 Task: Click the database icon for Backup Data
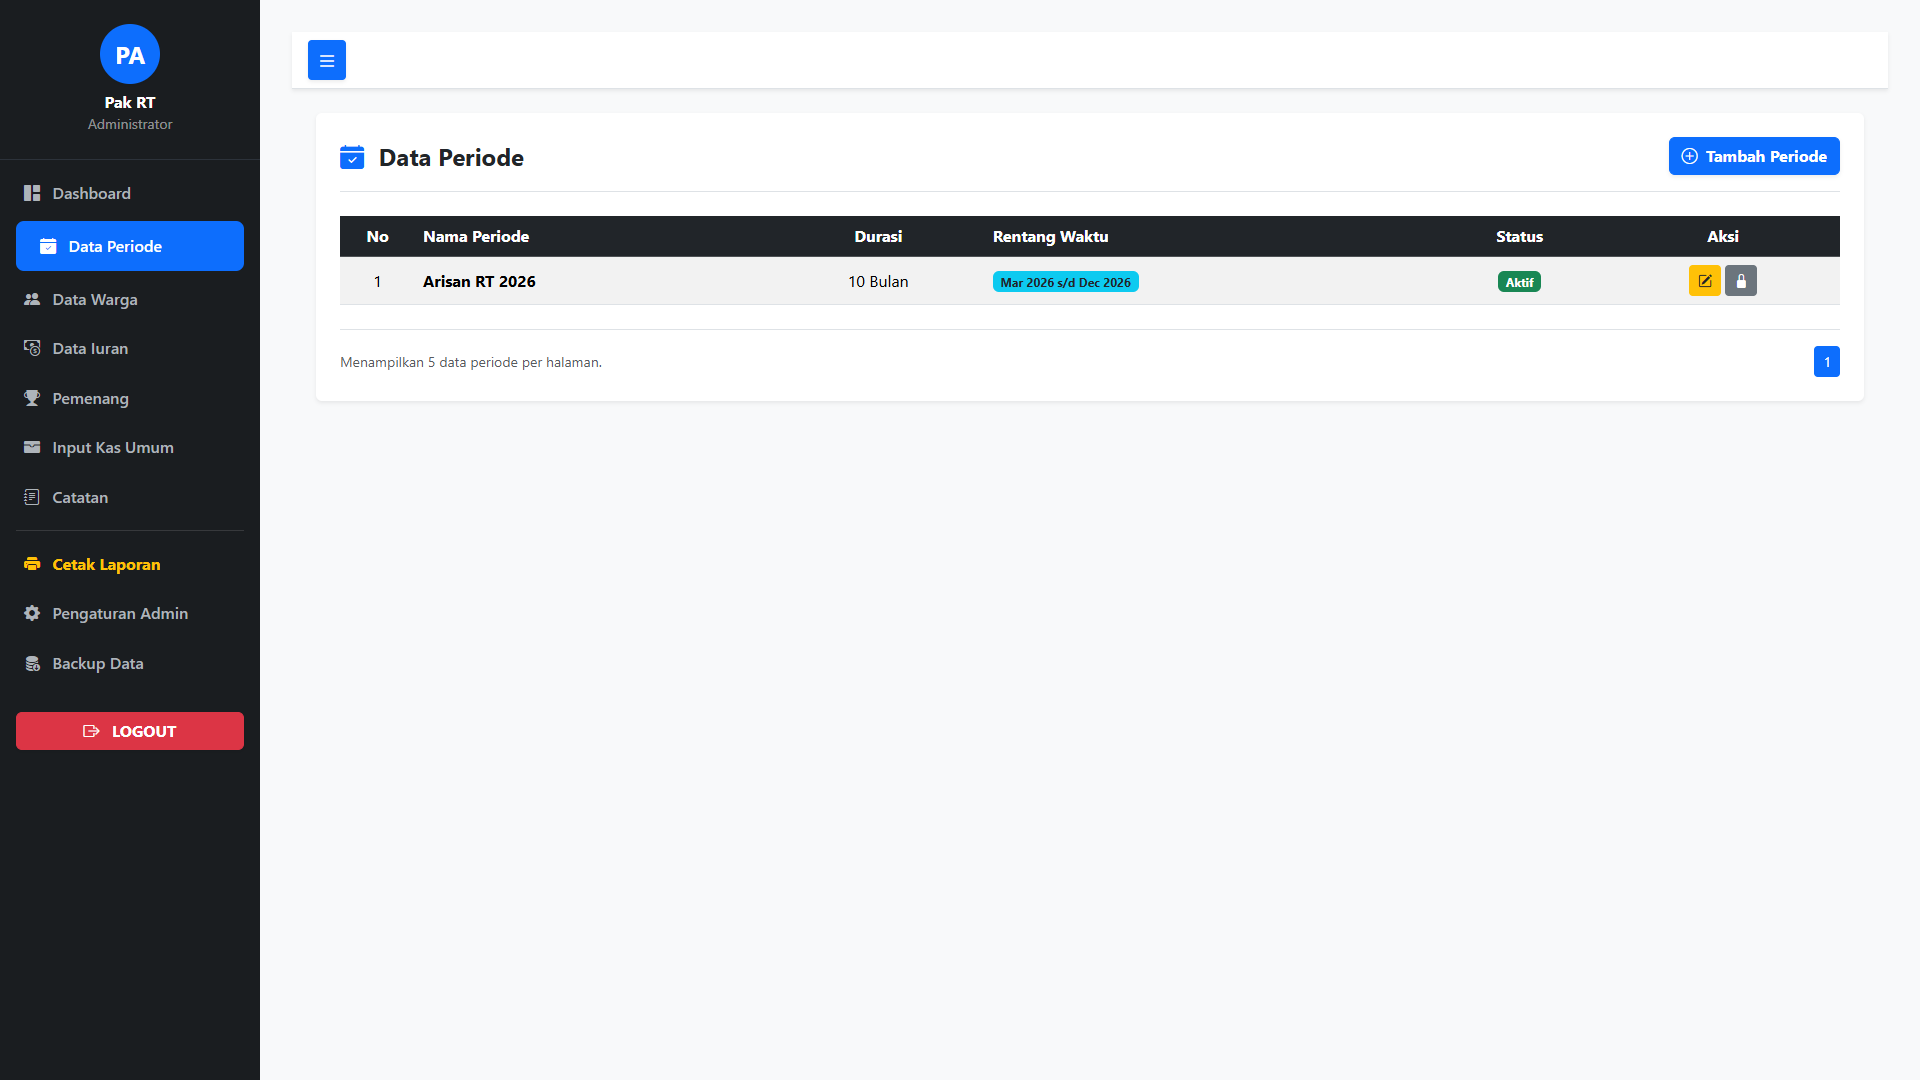32,663
